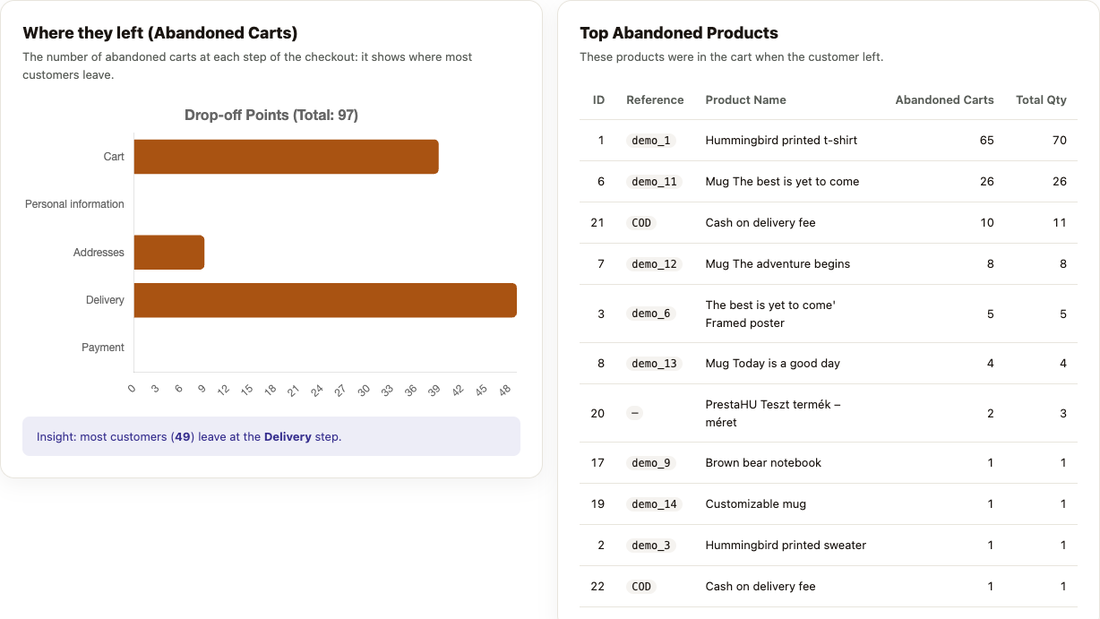Screen dimensions: 1100x619
Task: Select the Reference column header
Action: [x=655, y=100]
